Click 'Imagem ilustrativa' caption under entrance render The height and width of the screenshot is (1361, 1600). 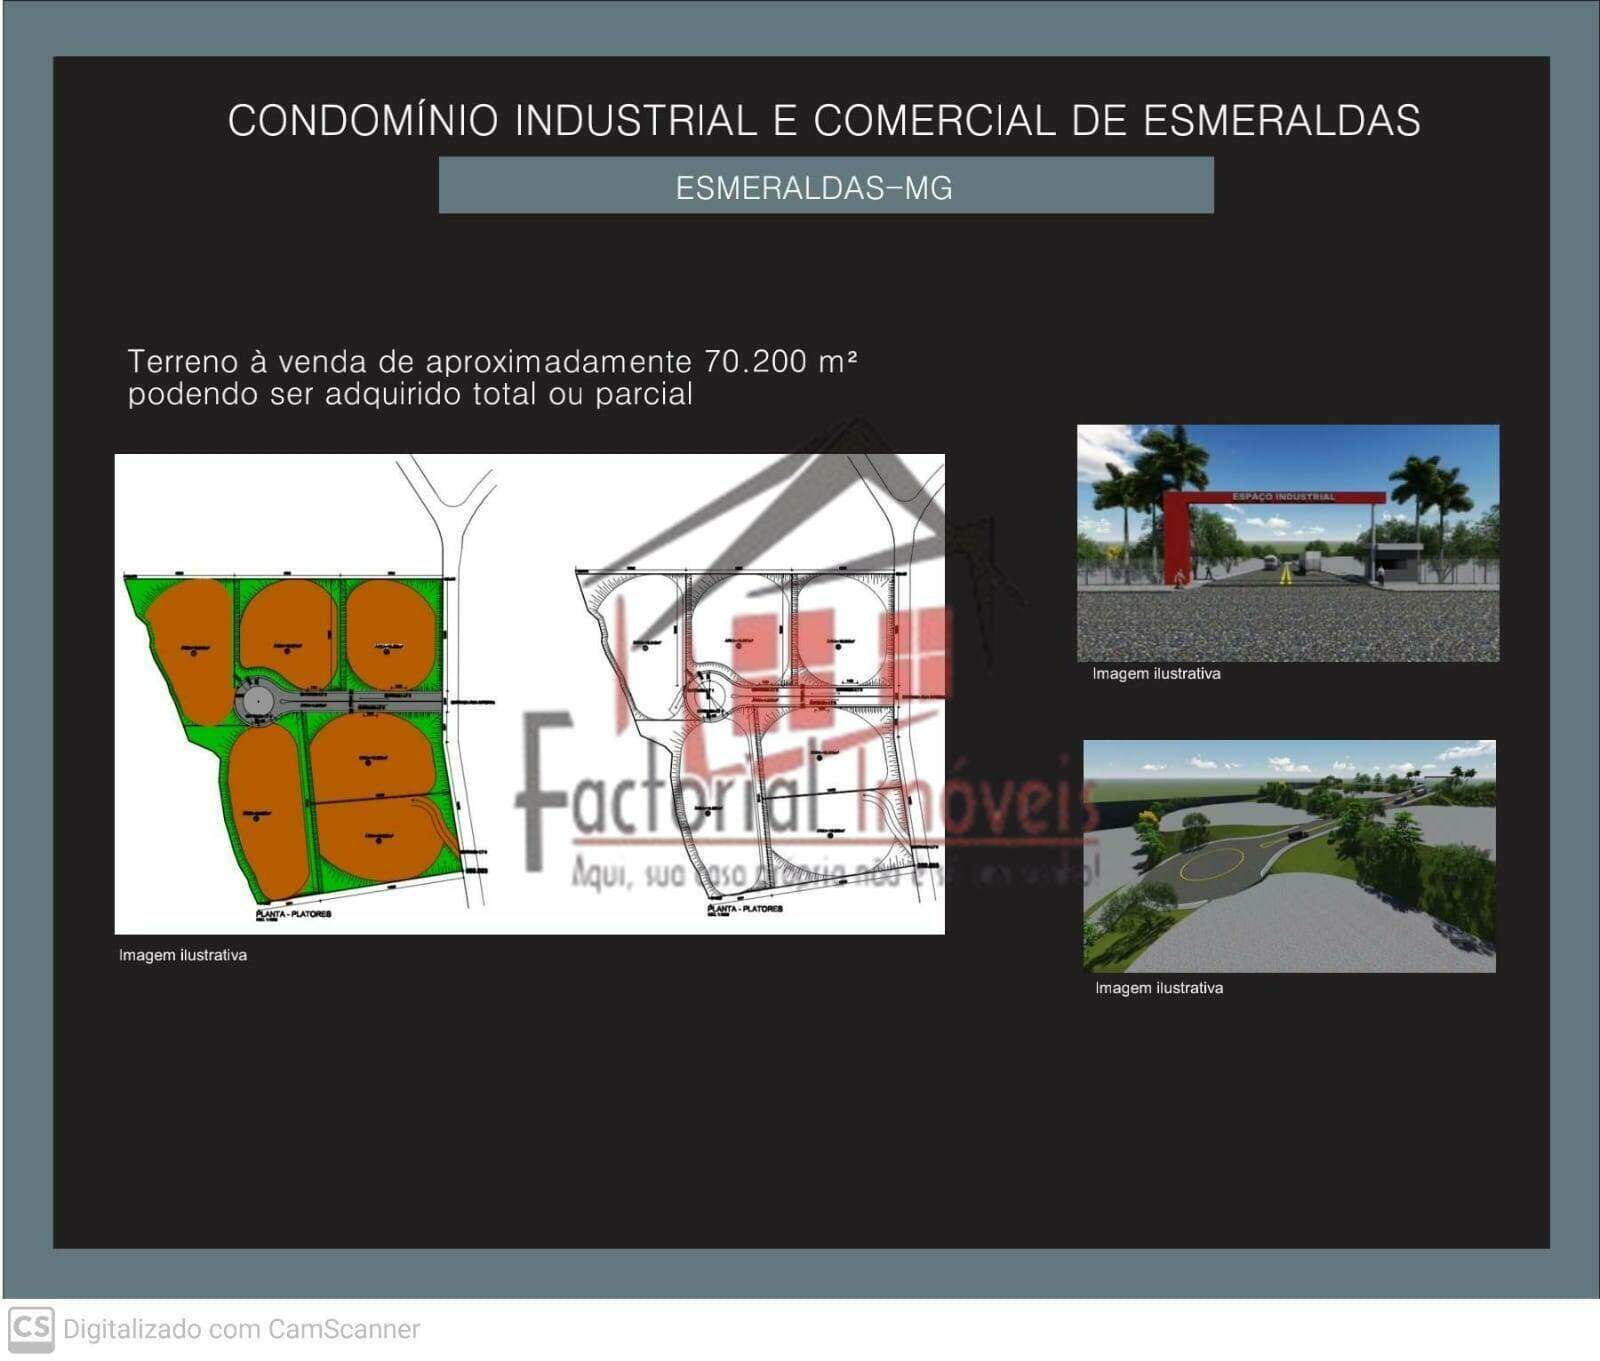click(x=1156, y=674)
